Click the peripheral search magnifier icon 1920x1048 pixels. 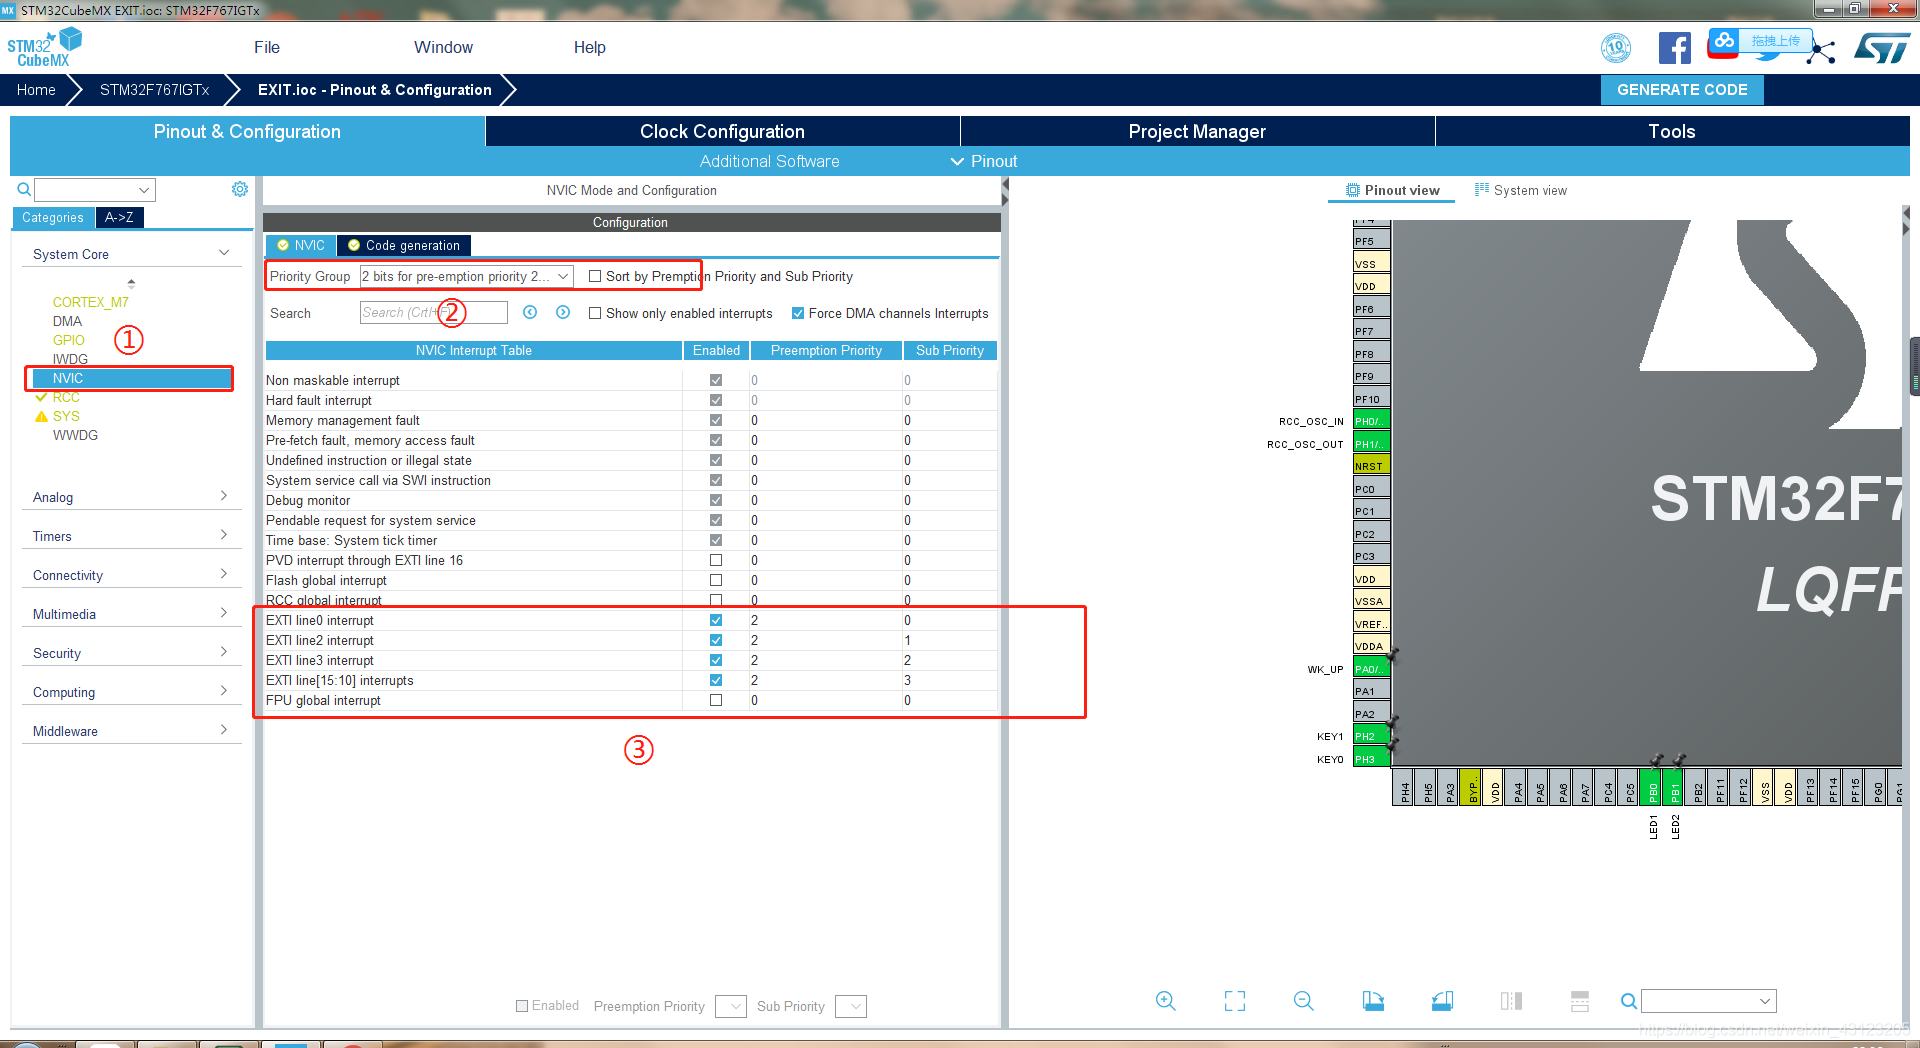24,189
